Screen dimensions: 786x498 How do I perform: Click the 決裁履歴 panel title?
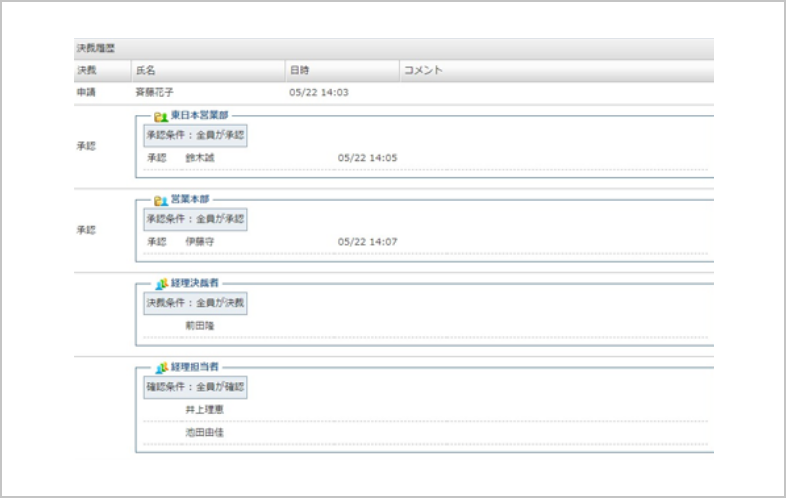click(93, 48)
